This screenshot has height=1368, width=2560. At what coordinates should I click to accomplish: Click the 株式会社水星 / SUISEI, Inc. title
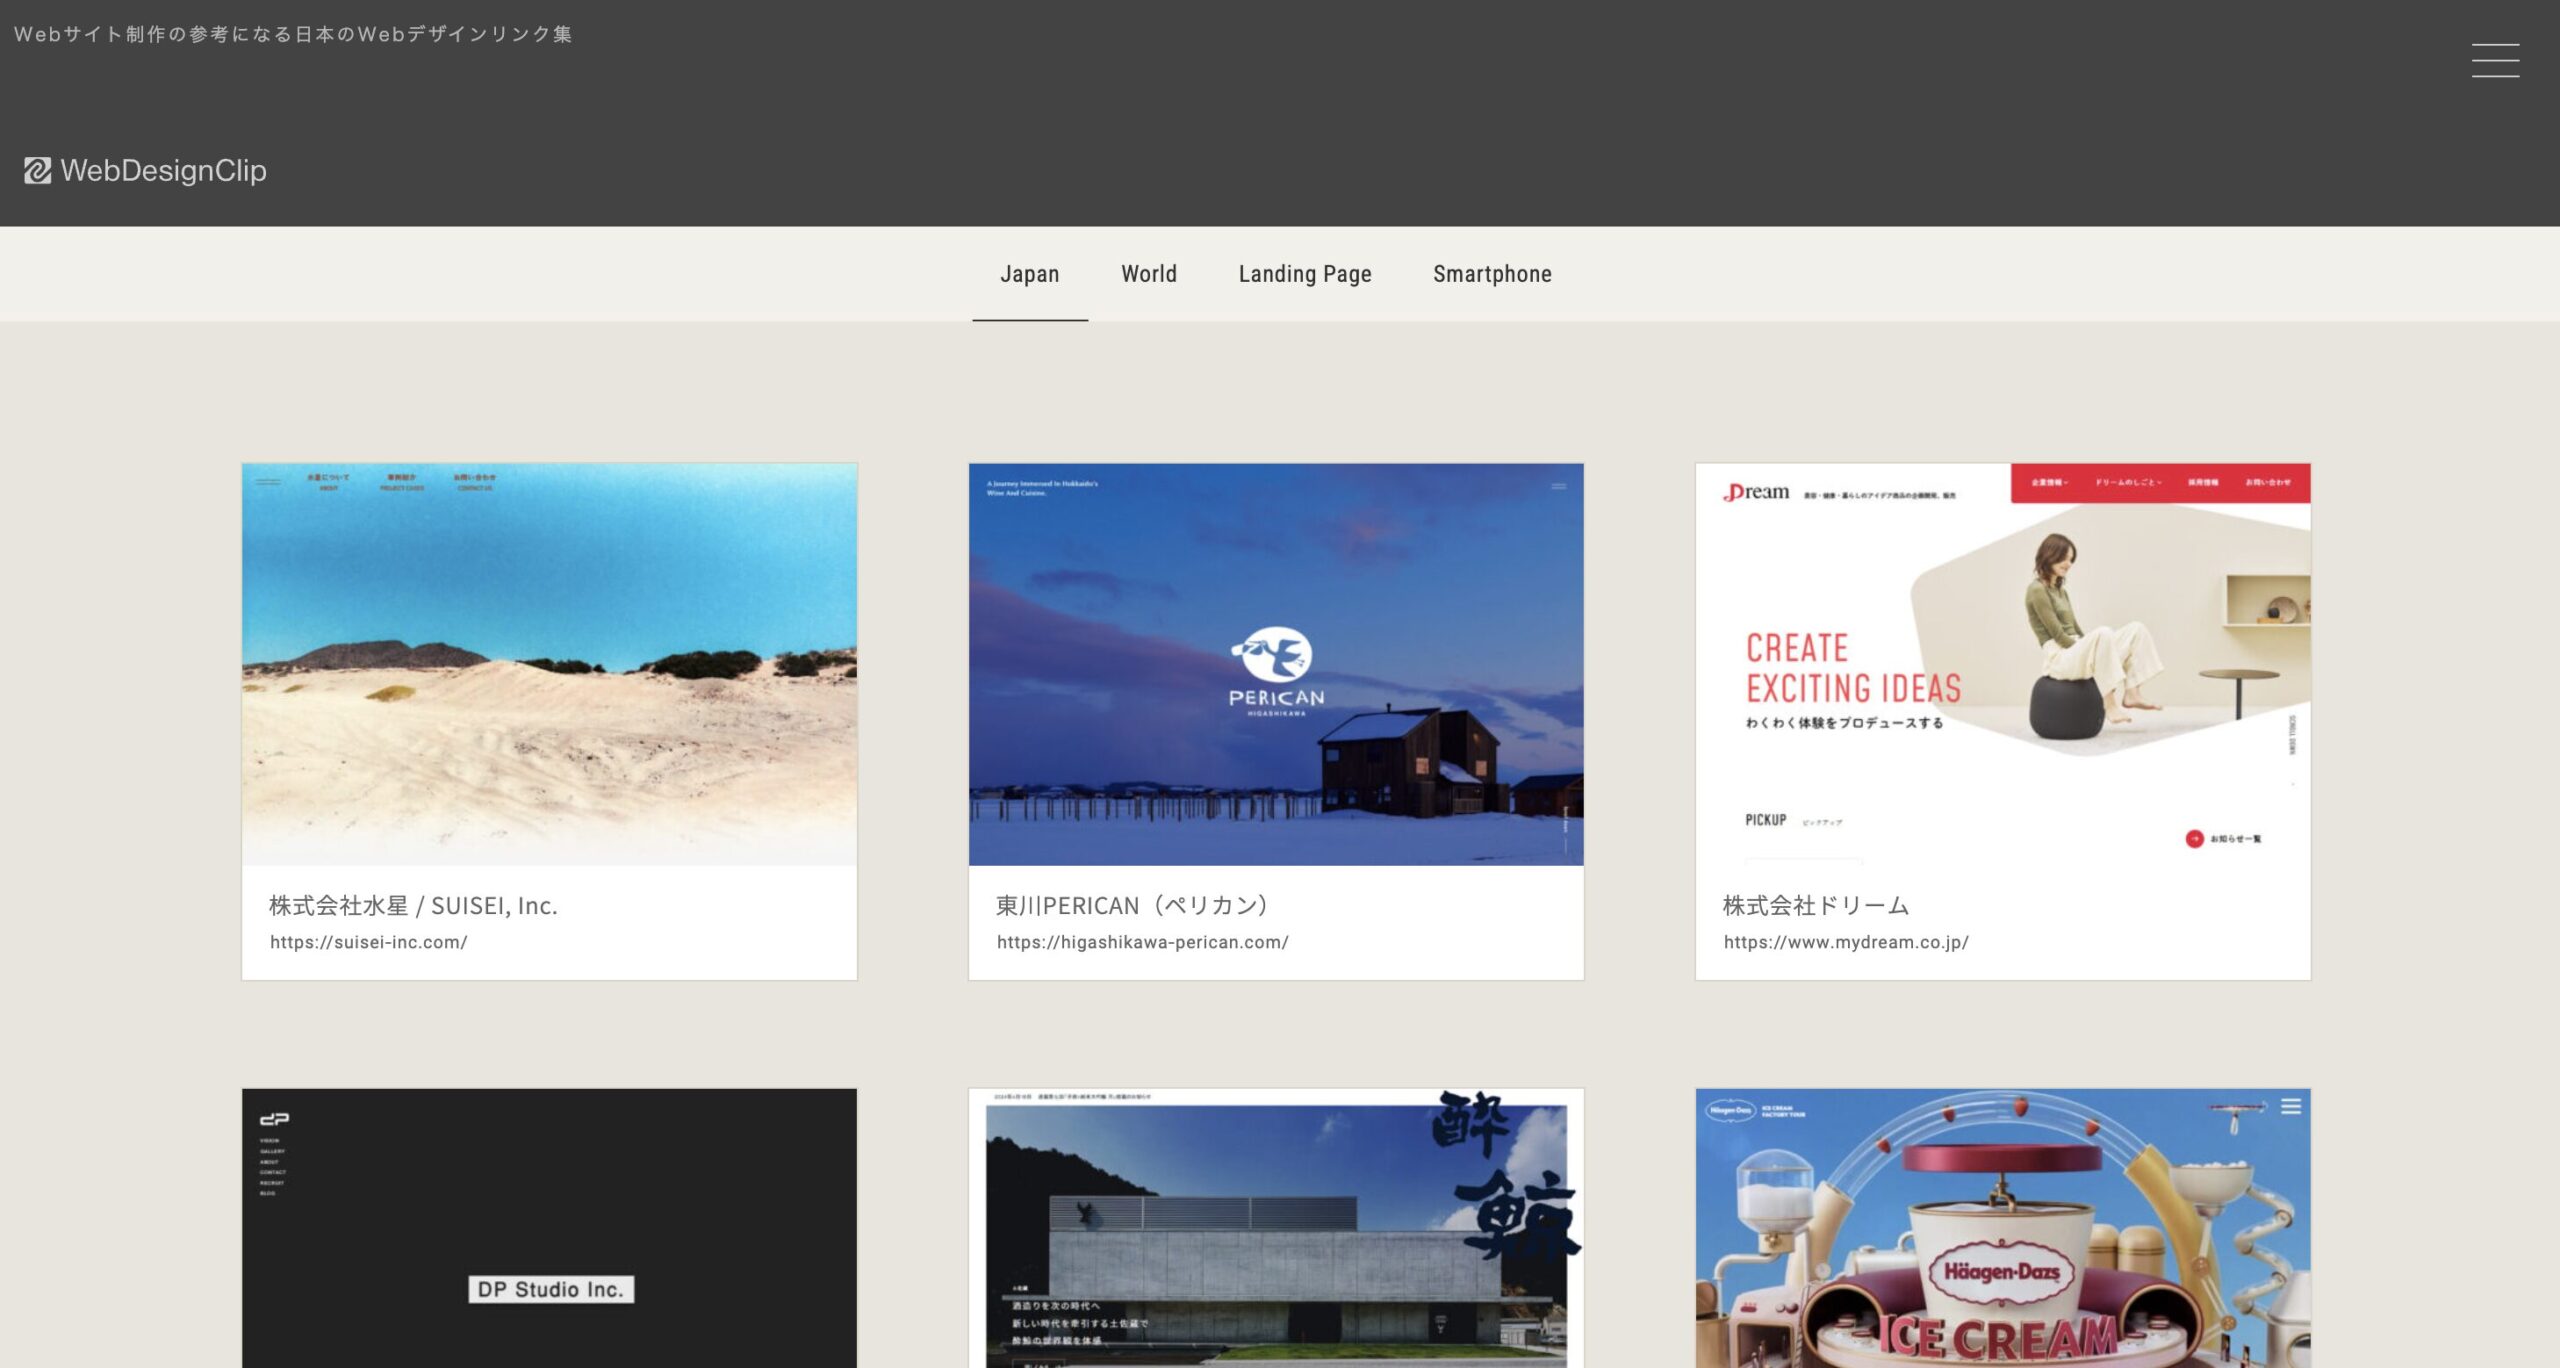413,906
